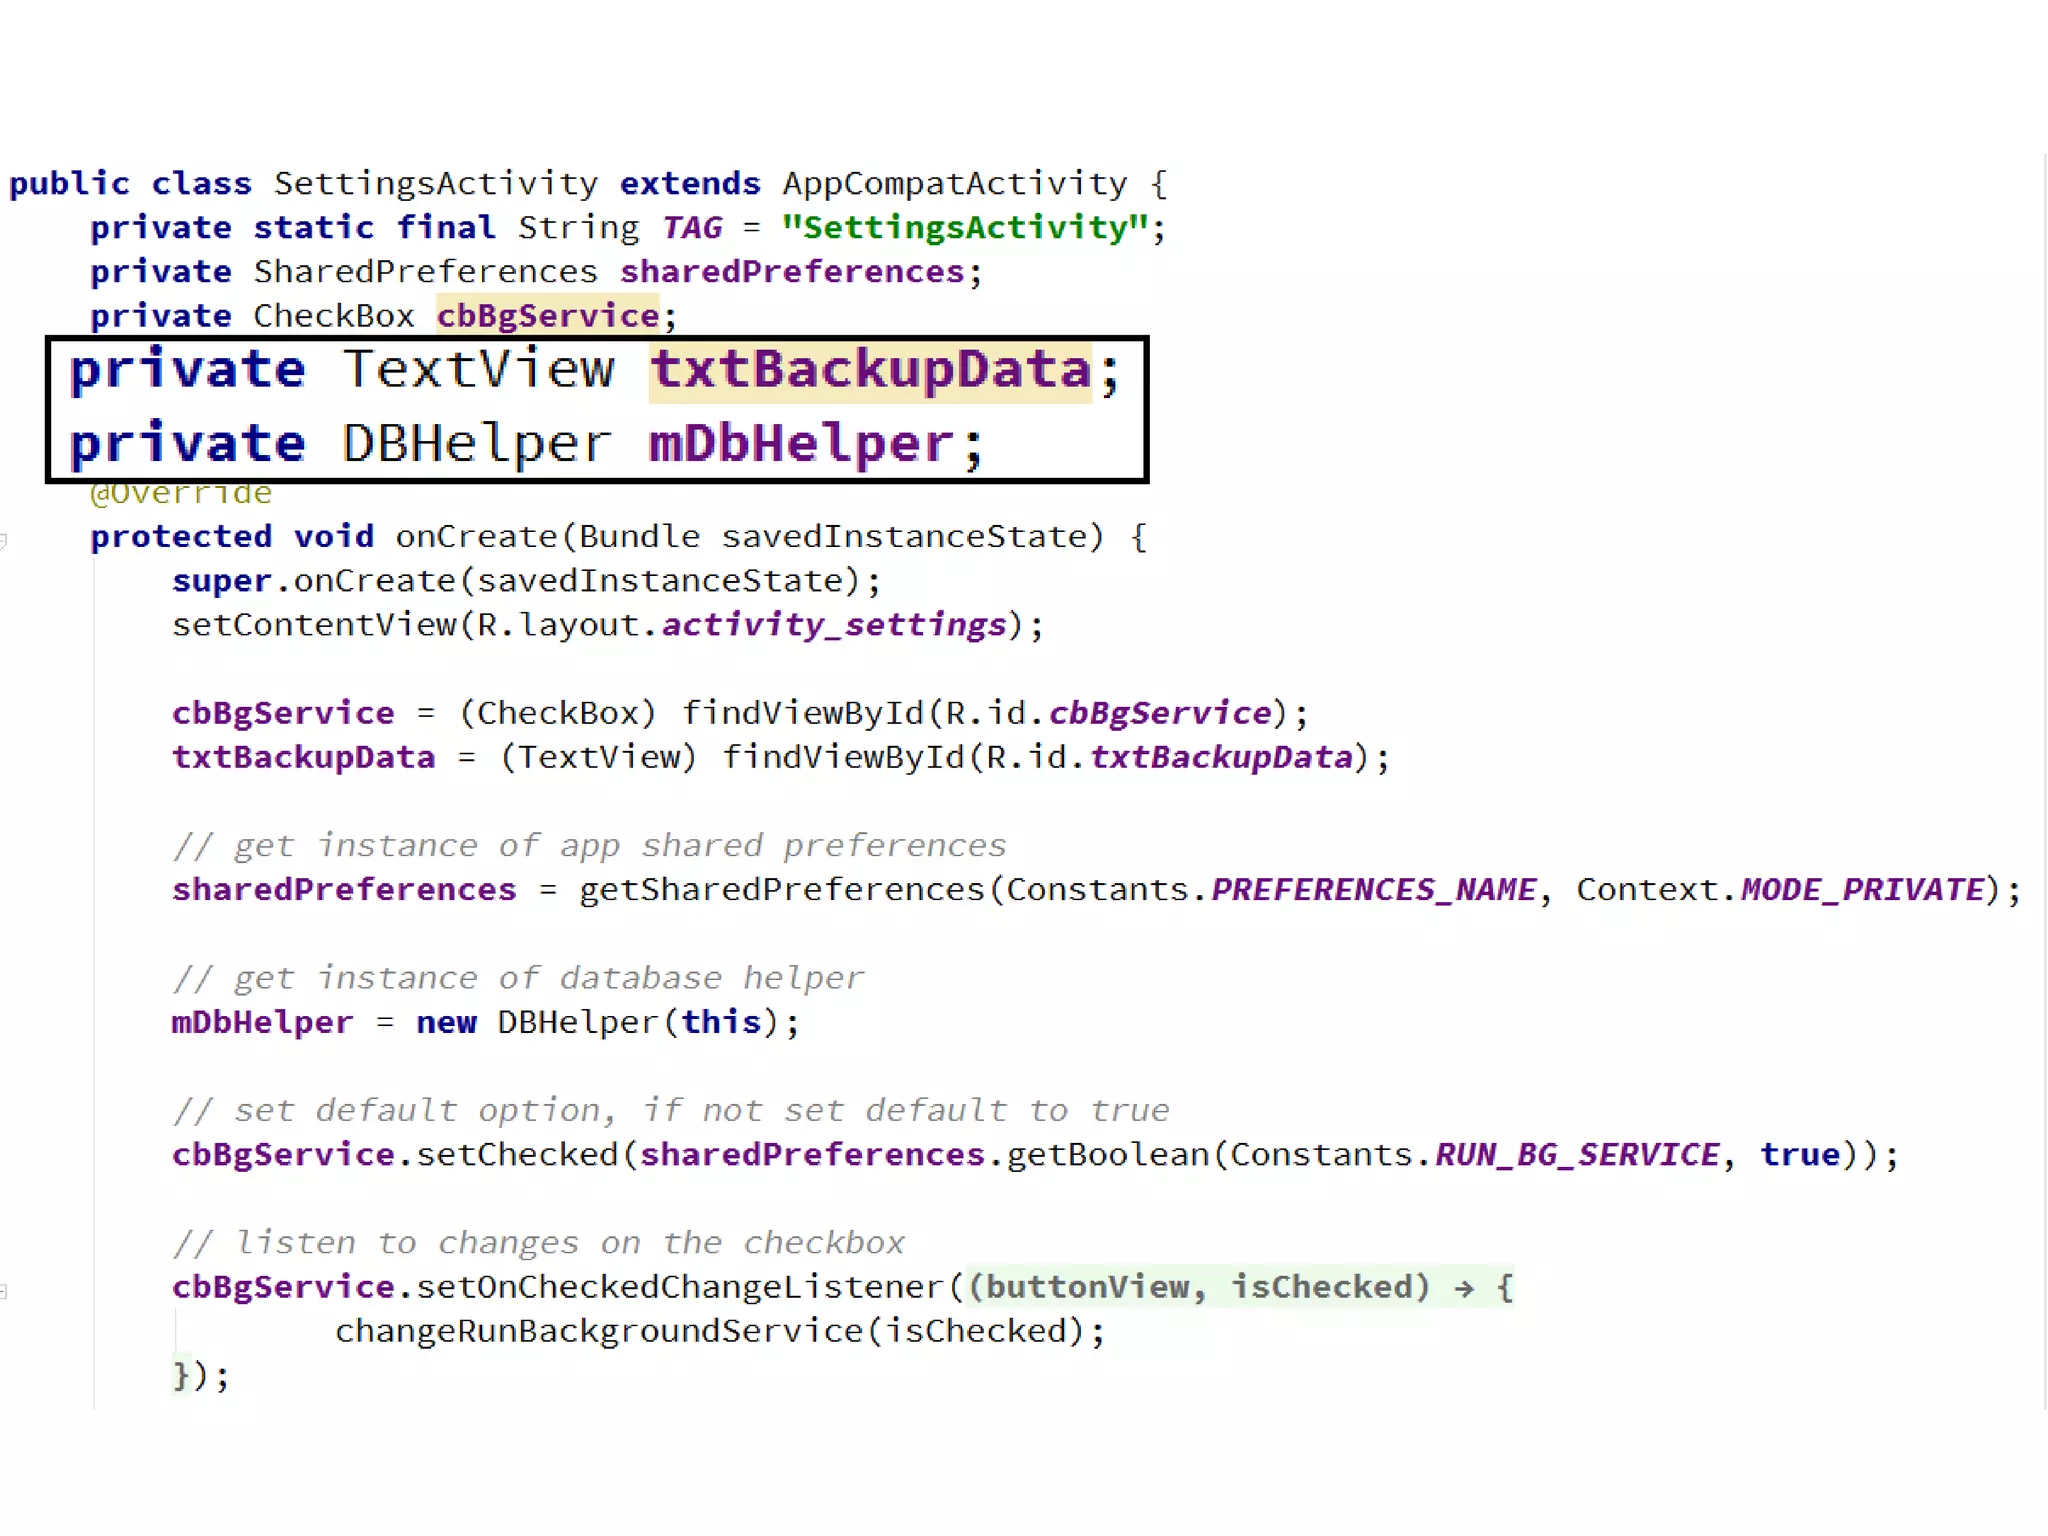
Task: Click savedInstanceState in the method signature
Action: (904, 537)
